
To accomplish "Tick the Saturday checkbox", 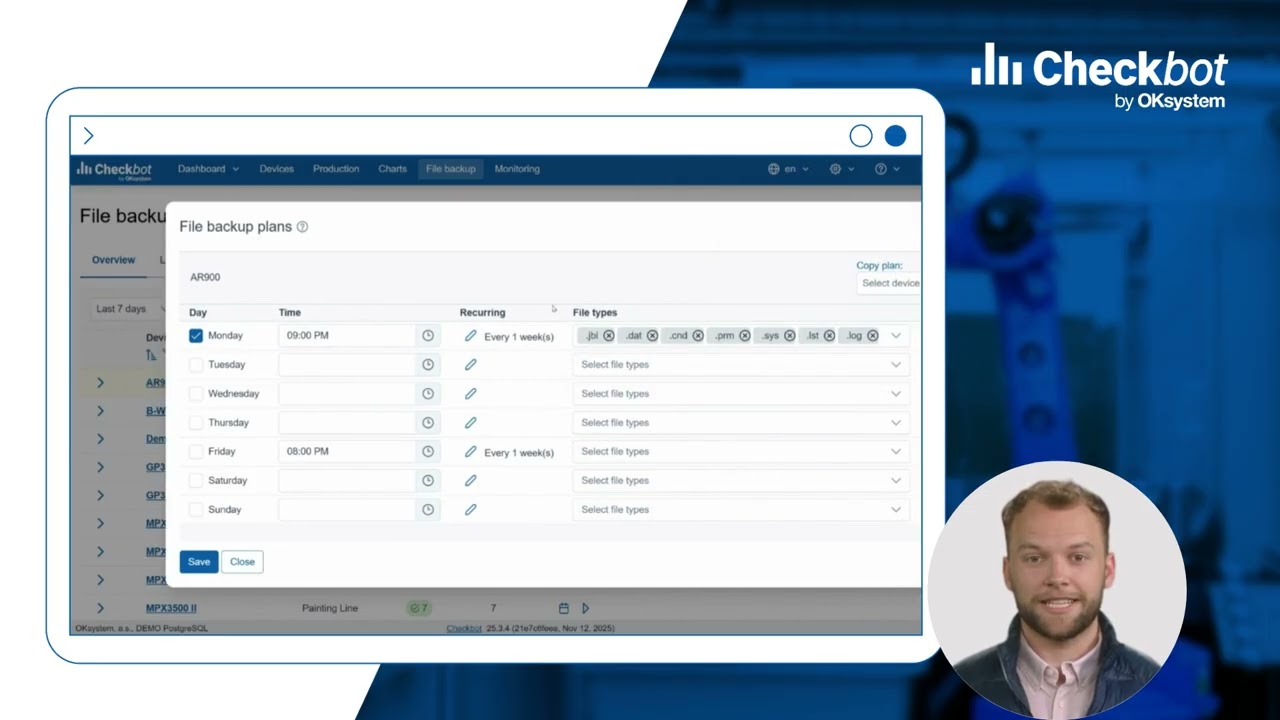I will pyautogui.click(x=196, y=481).
